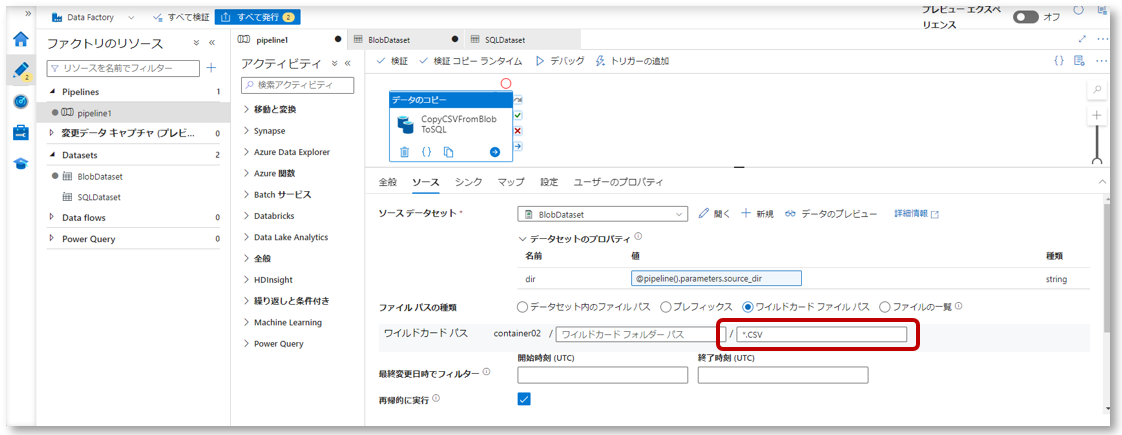
Task: Click the canvas zoom slider handle
Action: pos(1097,161)
